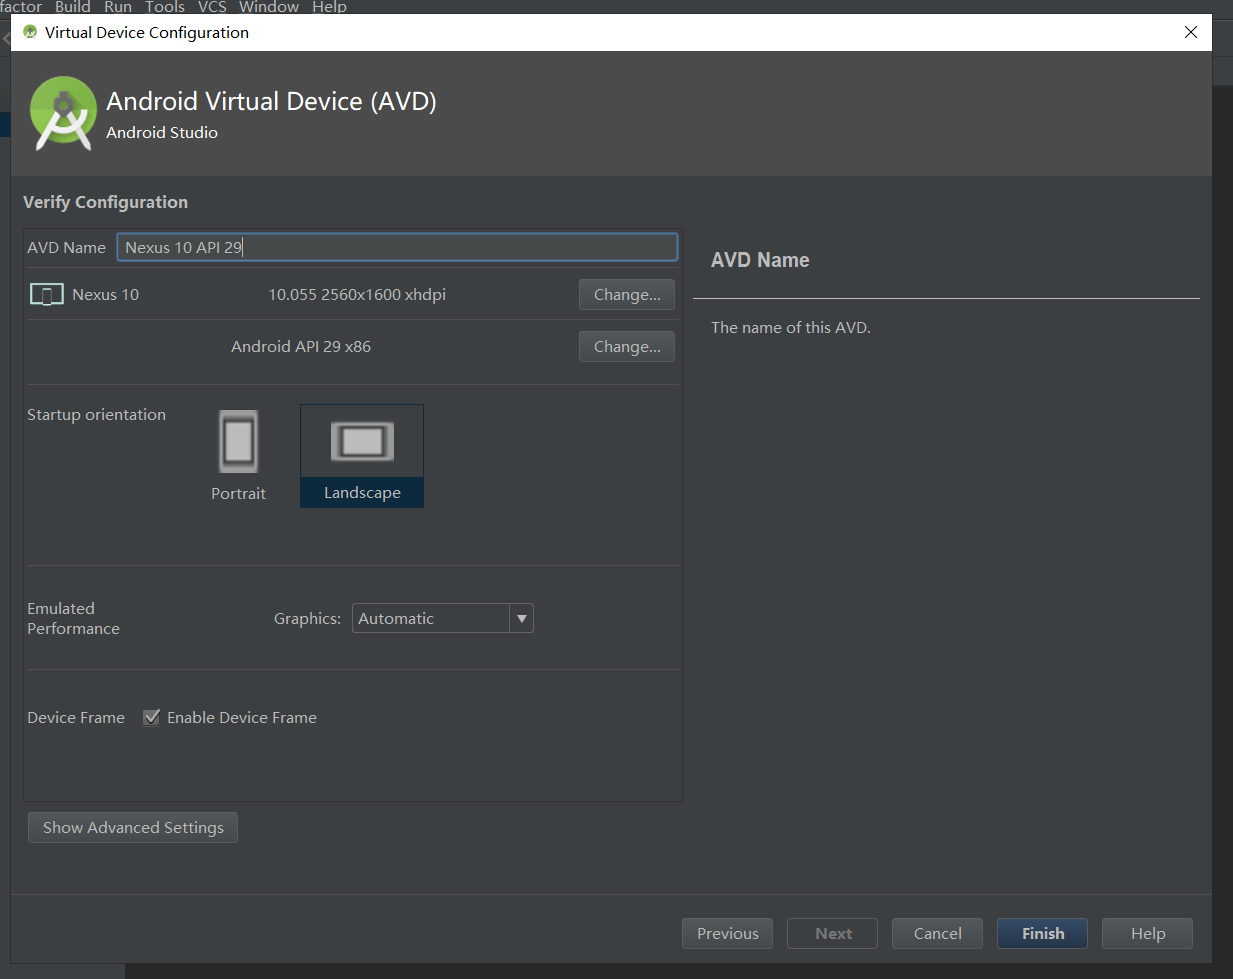Select the Portrait orientation icon
The height and width of the screenshot is (979, 1233).
coord(238,441)
